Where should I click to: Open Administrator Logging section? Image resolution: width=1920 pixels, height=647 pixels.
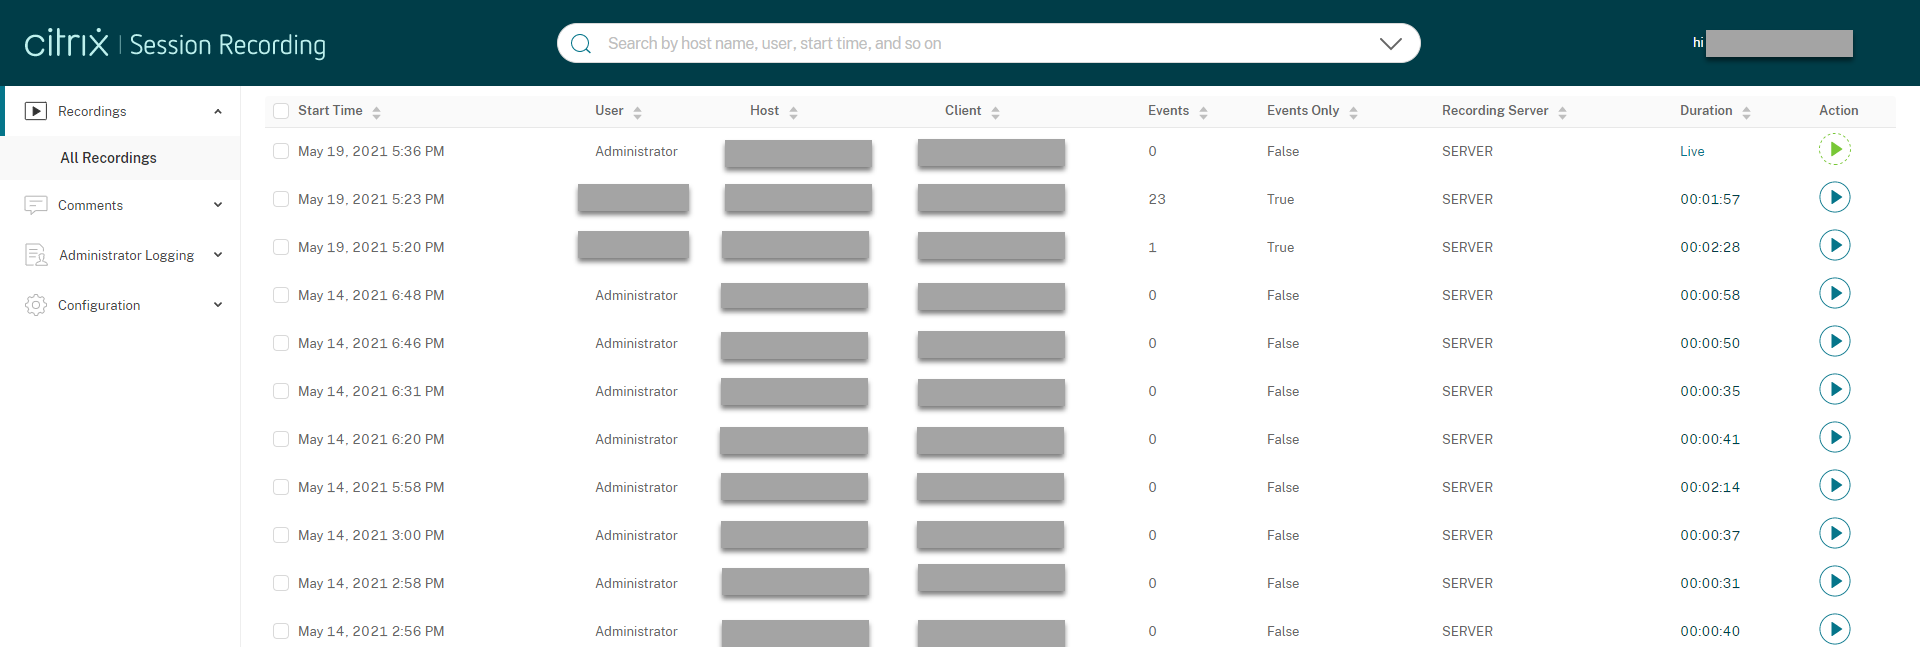point(125,255)
